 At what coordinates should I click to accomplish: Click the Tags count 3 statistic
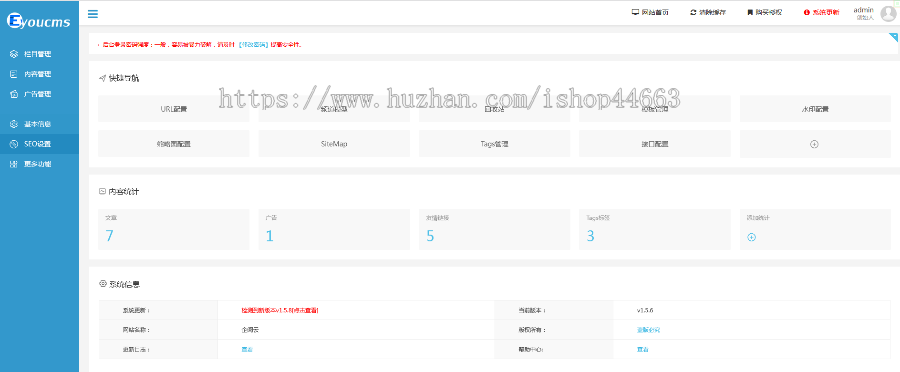point(591,236)
